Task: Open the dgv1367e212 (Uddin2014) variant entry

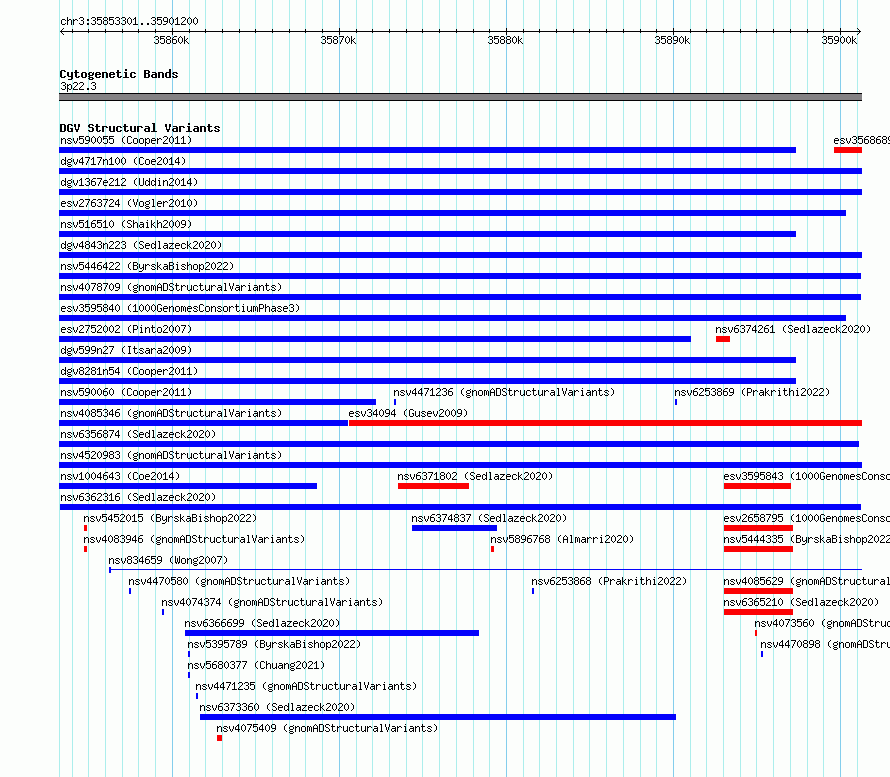Action: point(129,182)
